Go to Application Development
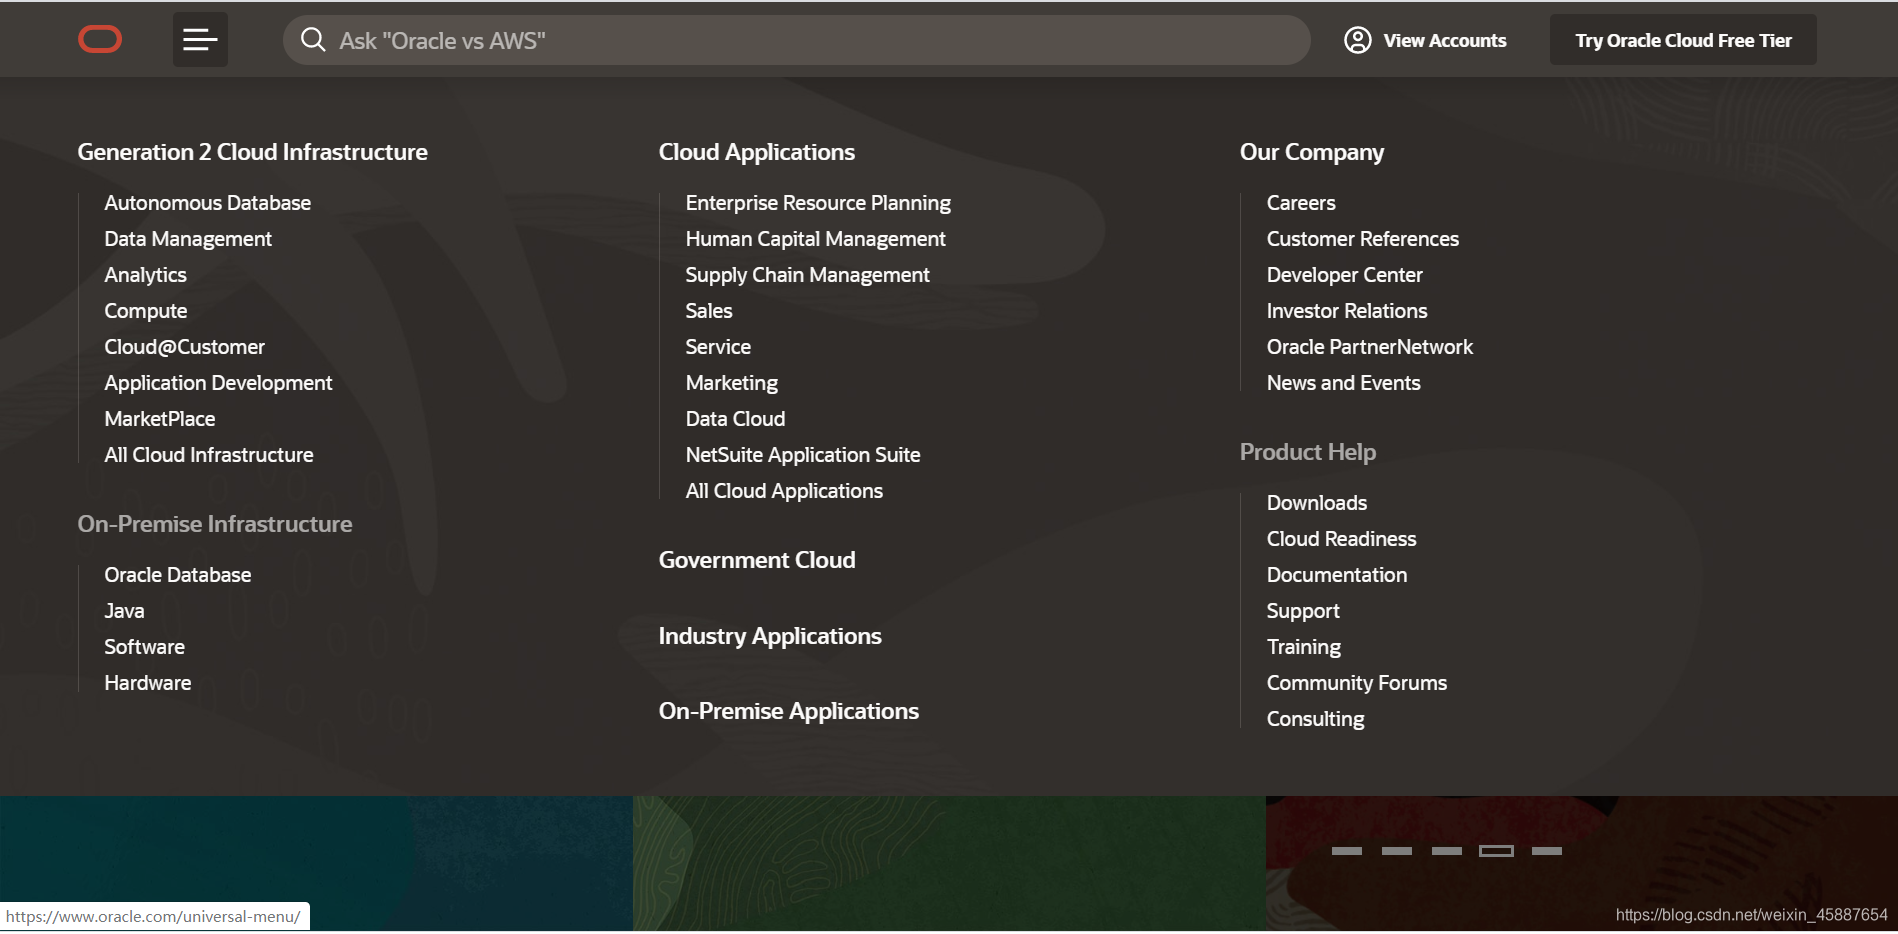Screen dimensions: 1898x934 [218, 383]
